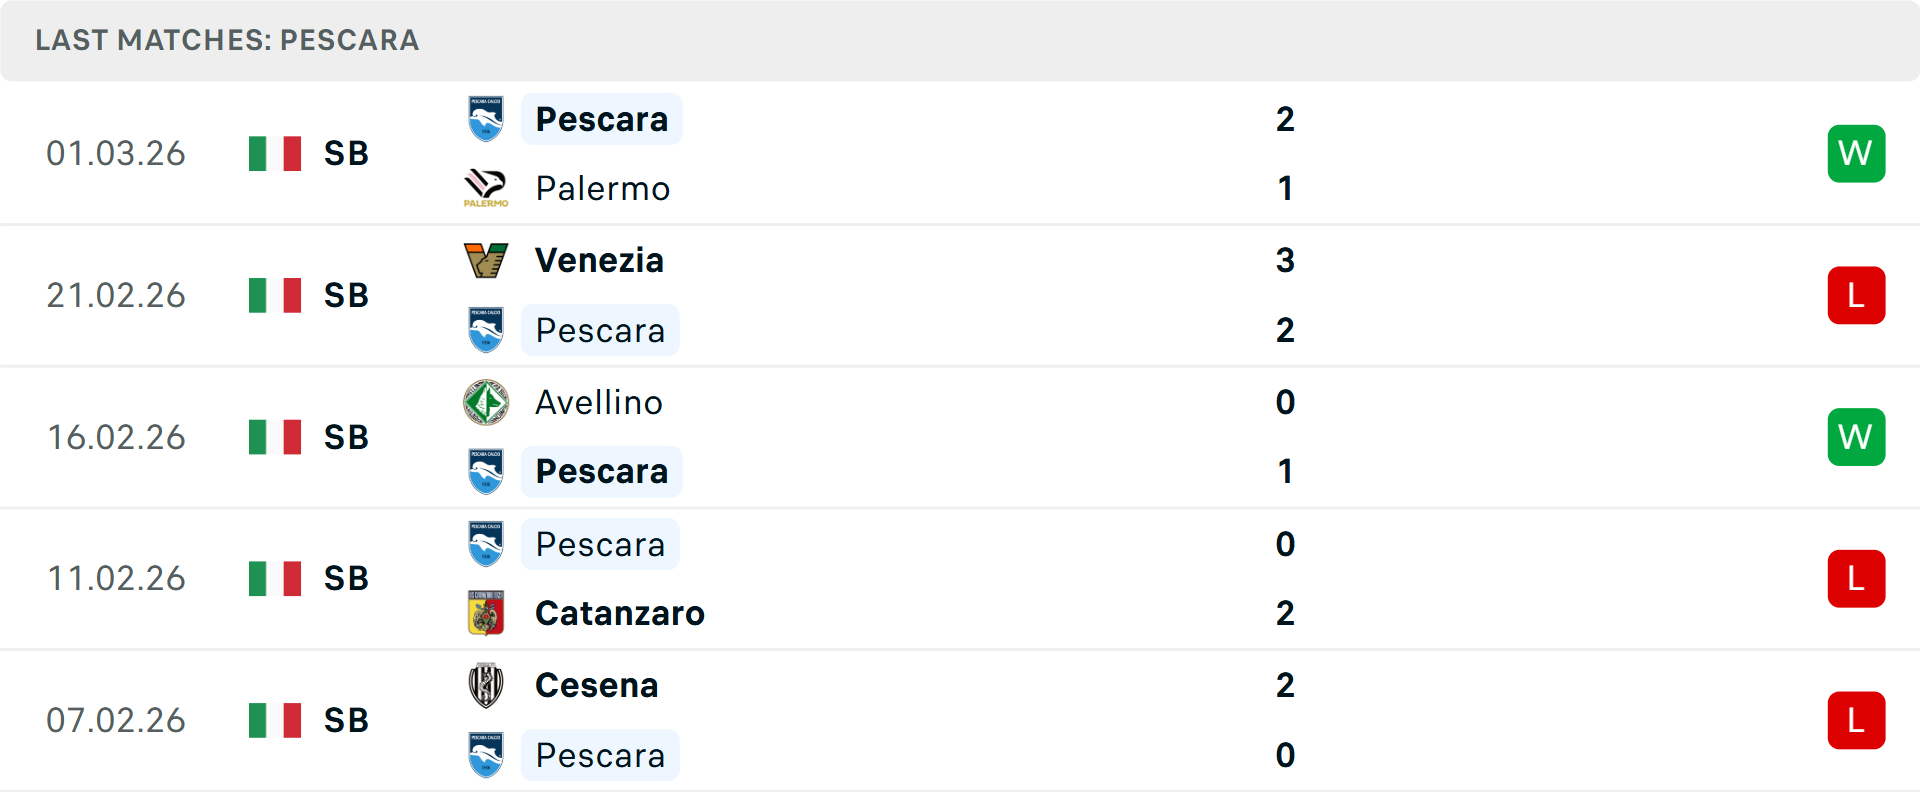The height and width of the screenshot is (792, 1920).
Task: Click the SB league label on 11.02.26 row
Action: [346, 578]
